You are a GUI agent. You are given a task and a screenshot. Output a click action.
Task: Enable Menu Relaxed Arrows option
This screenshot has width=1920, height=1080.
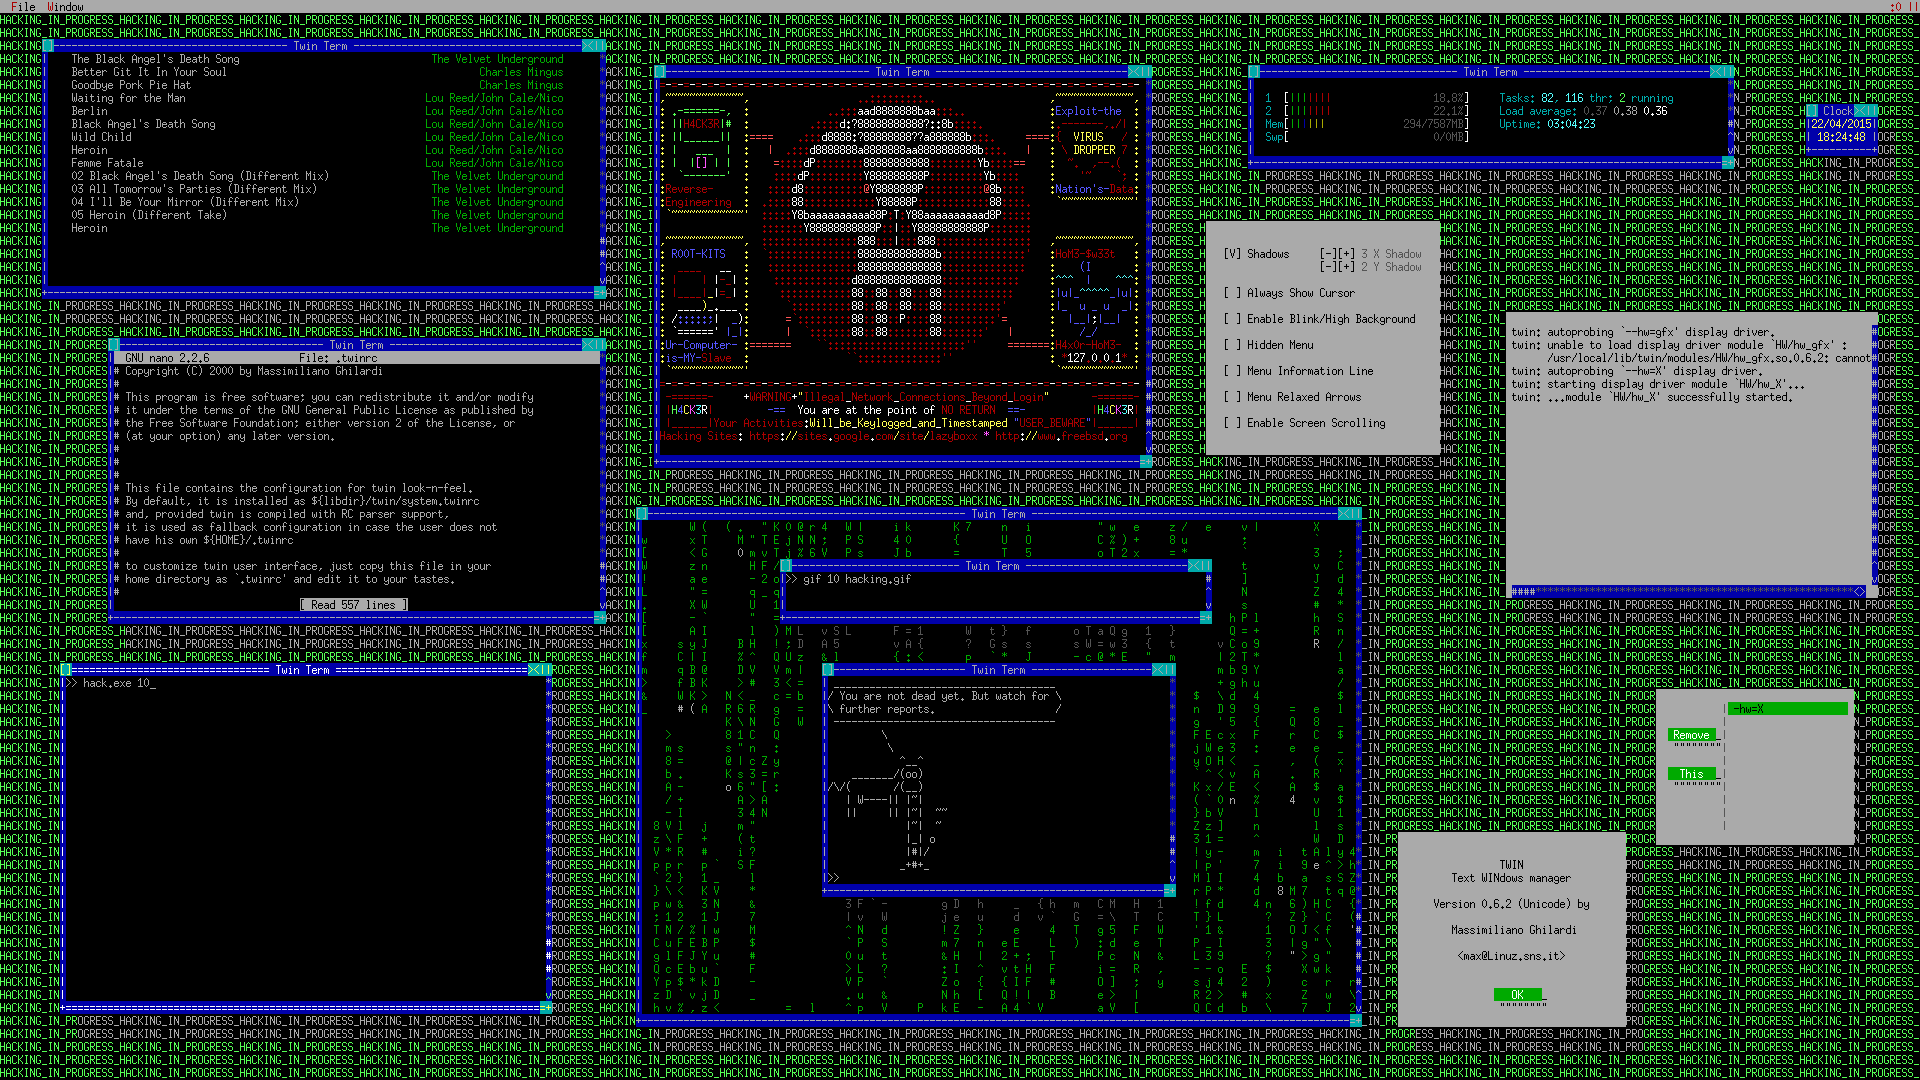(x=1231, y=397)
